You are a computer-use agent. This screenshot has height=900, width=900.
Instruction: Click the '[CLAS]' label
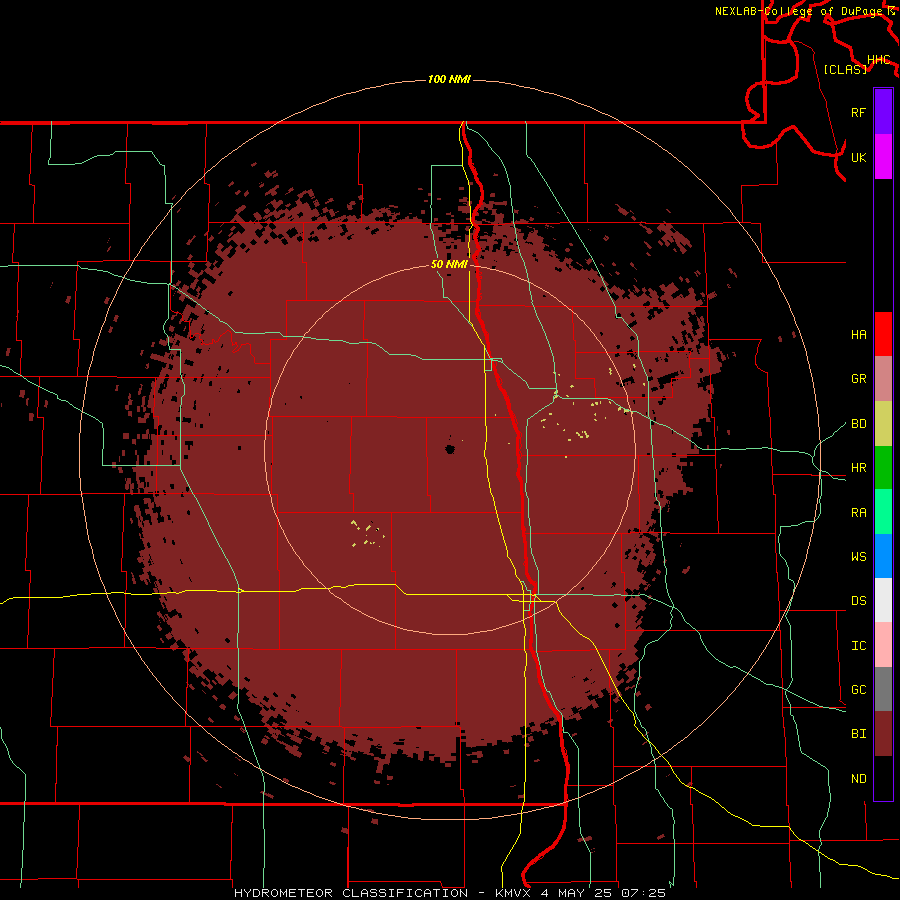(845, 69)
